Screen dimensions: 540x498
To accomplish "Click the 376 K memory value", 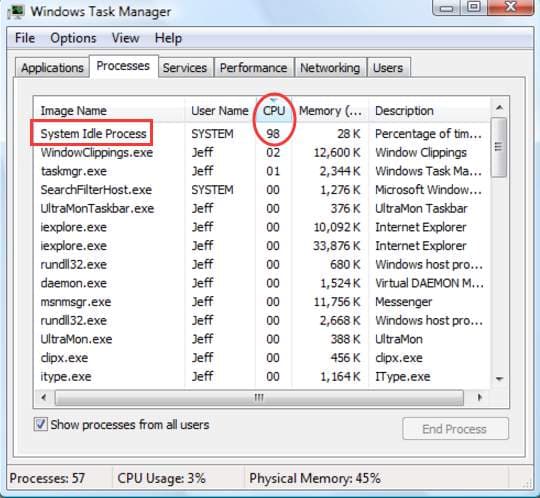I will (346, 208).
